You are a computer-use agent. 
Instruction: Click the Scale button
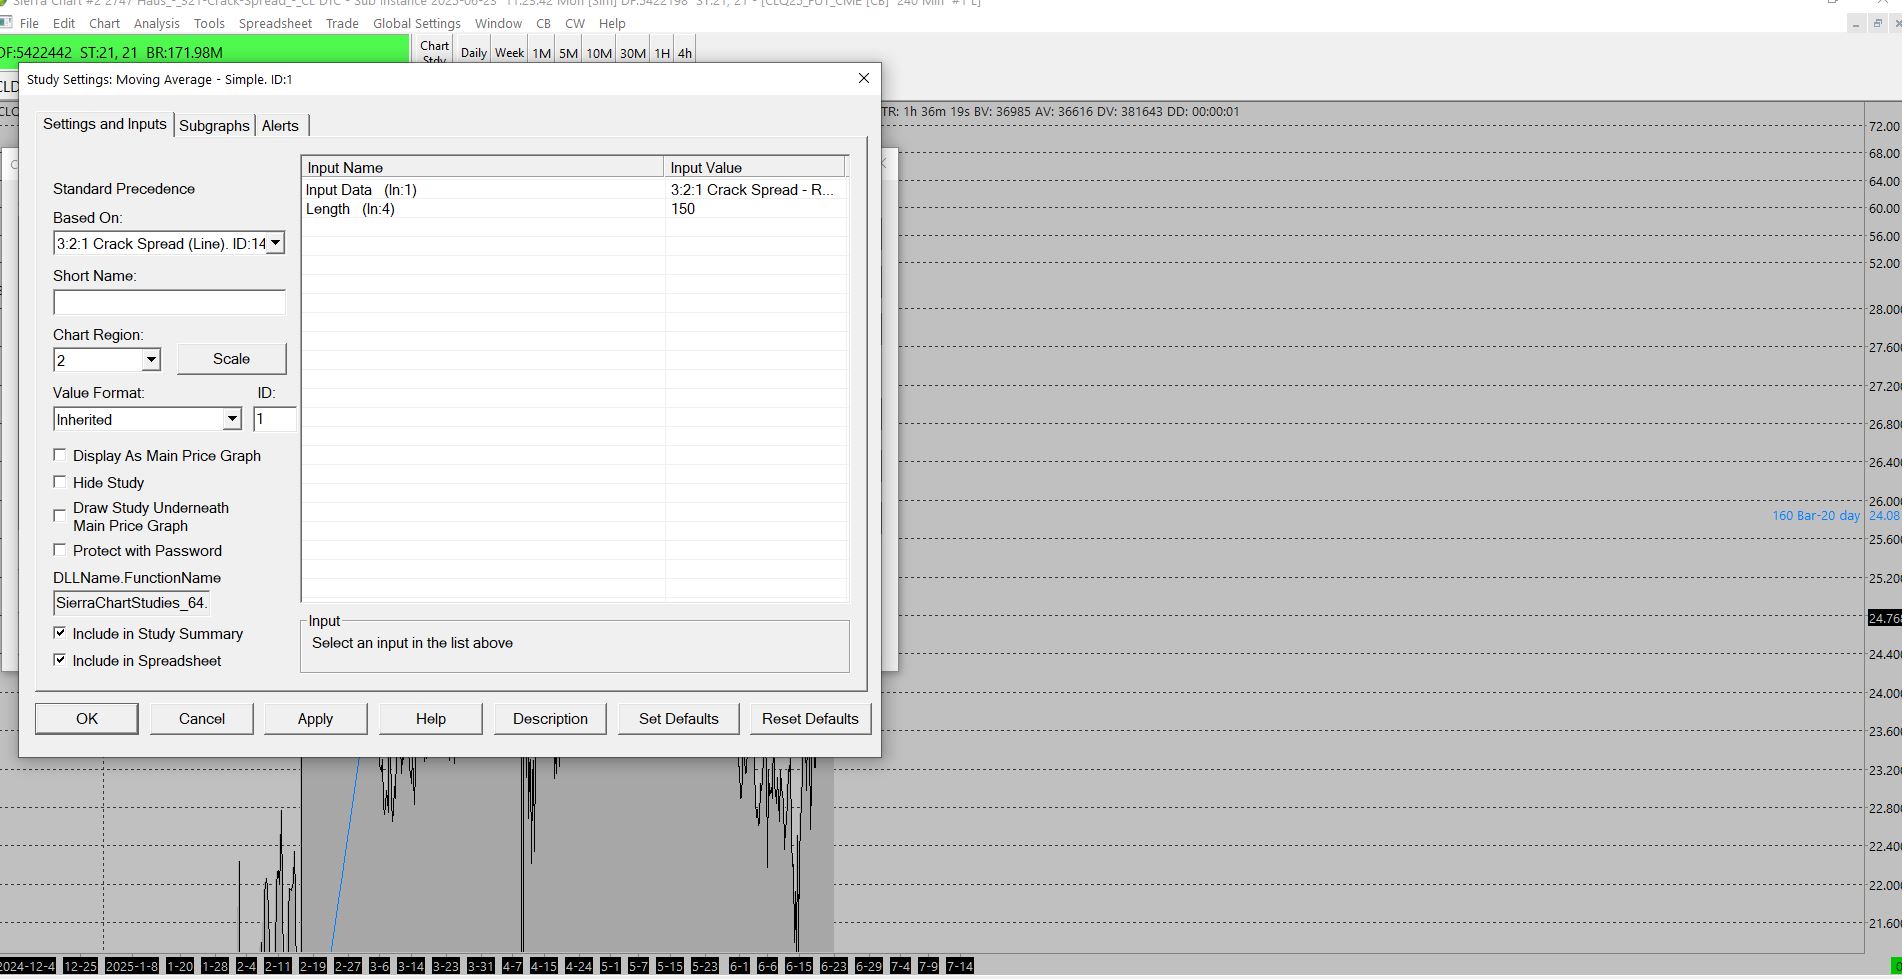point(231,359)
